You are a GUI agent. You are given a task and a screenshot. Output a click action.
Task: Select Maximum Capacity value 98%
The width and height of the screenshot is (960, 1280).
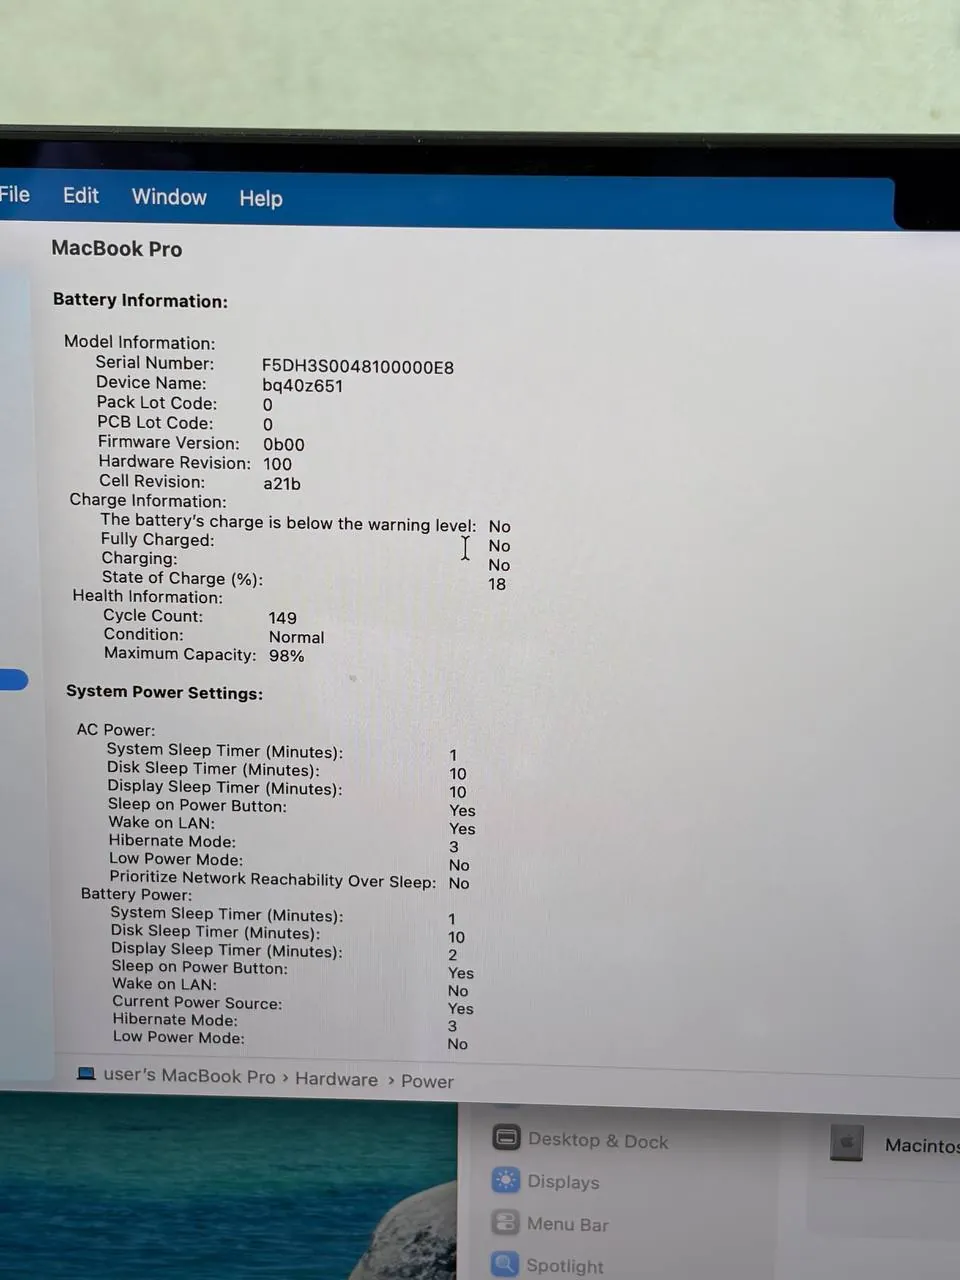(x=287, y=656)
